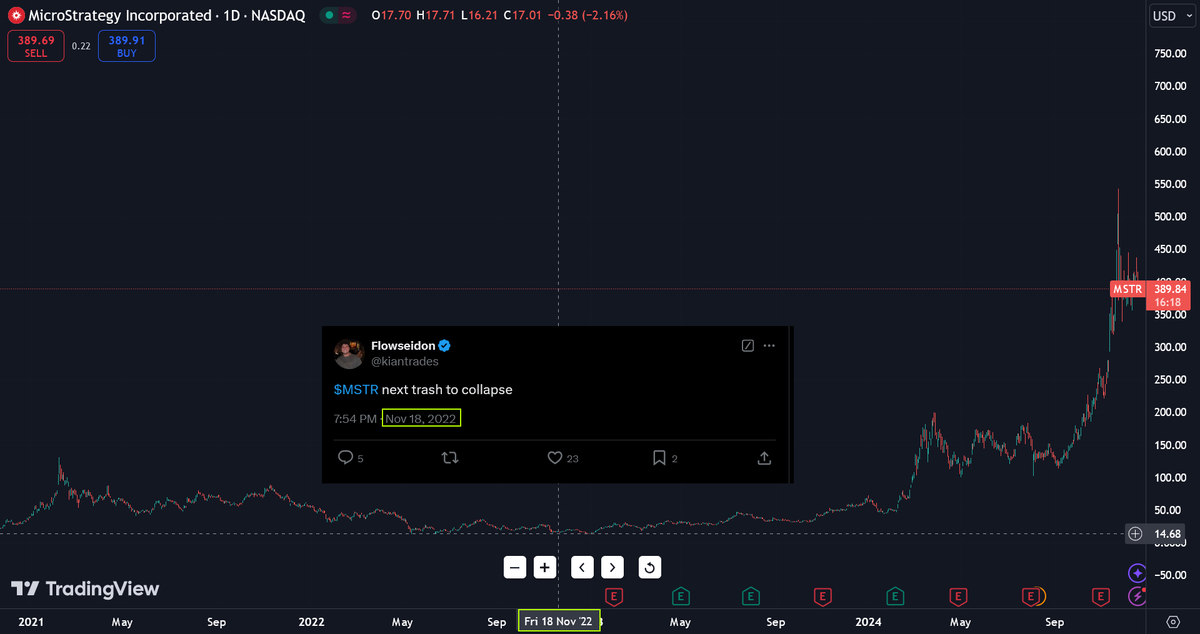The image size is (1200, 634).
Task: Click the zoom in plus button
Action: click(x=544, y=568)
